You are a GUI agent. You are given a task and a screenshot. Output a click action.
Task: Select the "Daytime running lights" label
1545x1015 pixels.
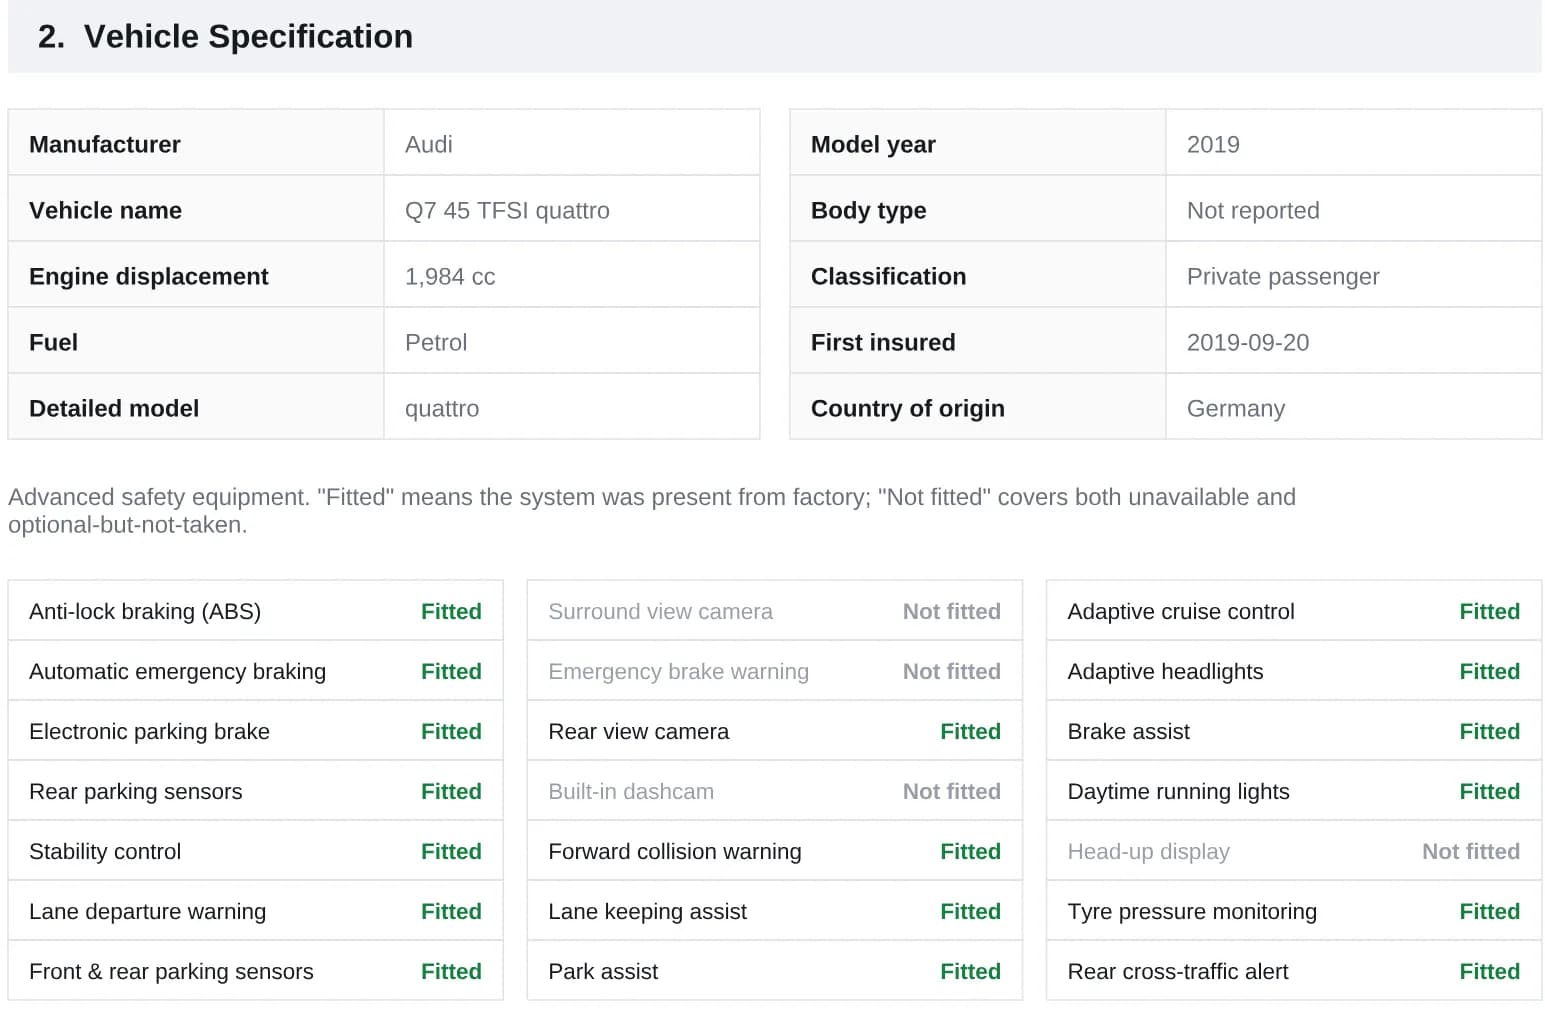point(1179,791)
